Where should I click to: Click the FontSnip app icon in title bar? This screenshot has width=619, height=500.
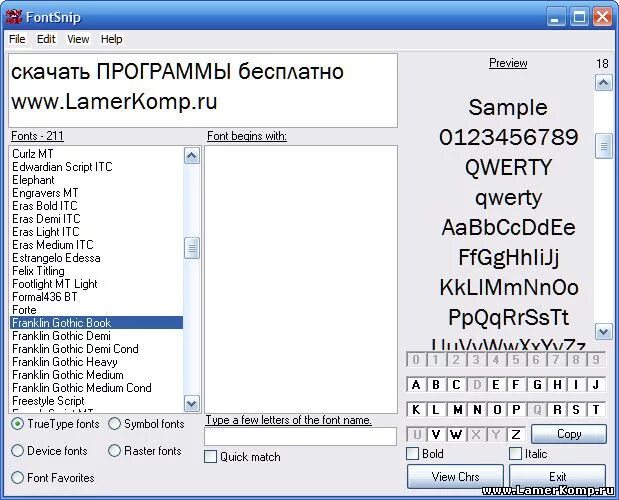[x=14, y=17]
